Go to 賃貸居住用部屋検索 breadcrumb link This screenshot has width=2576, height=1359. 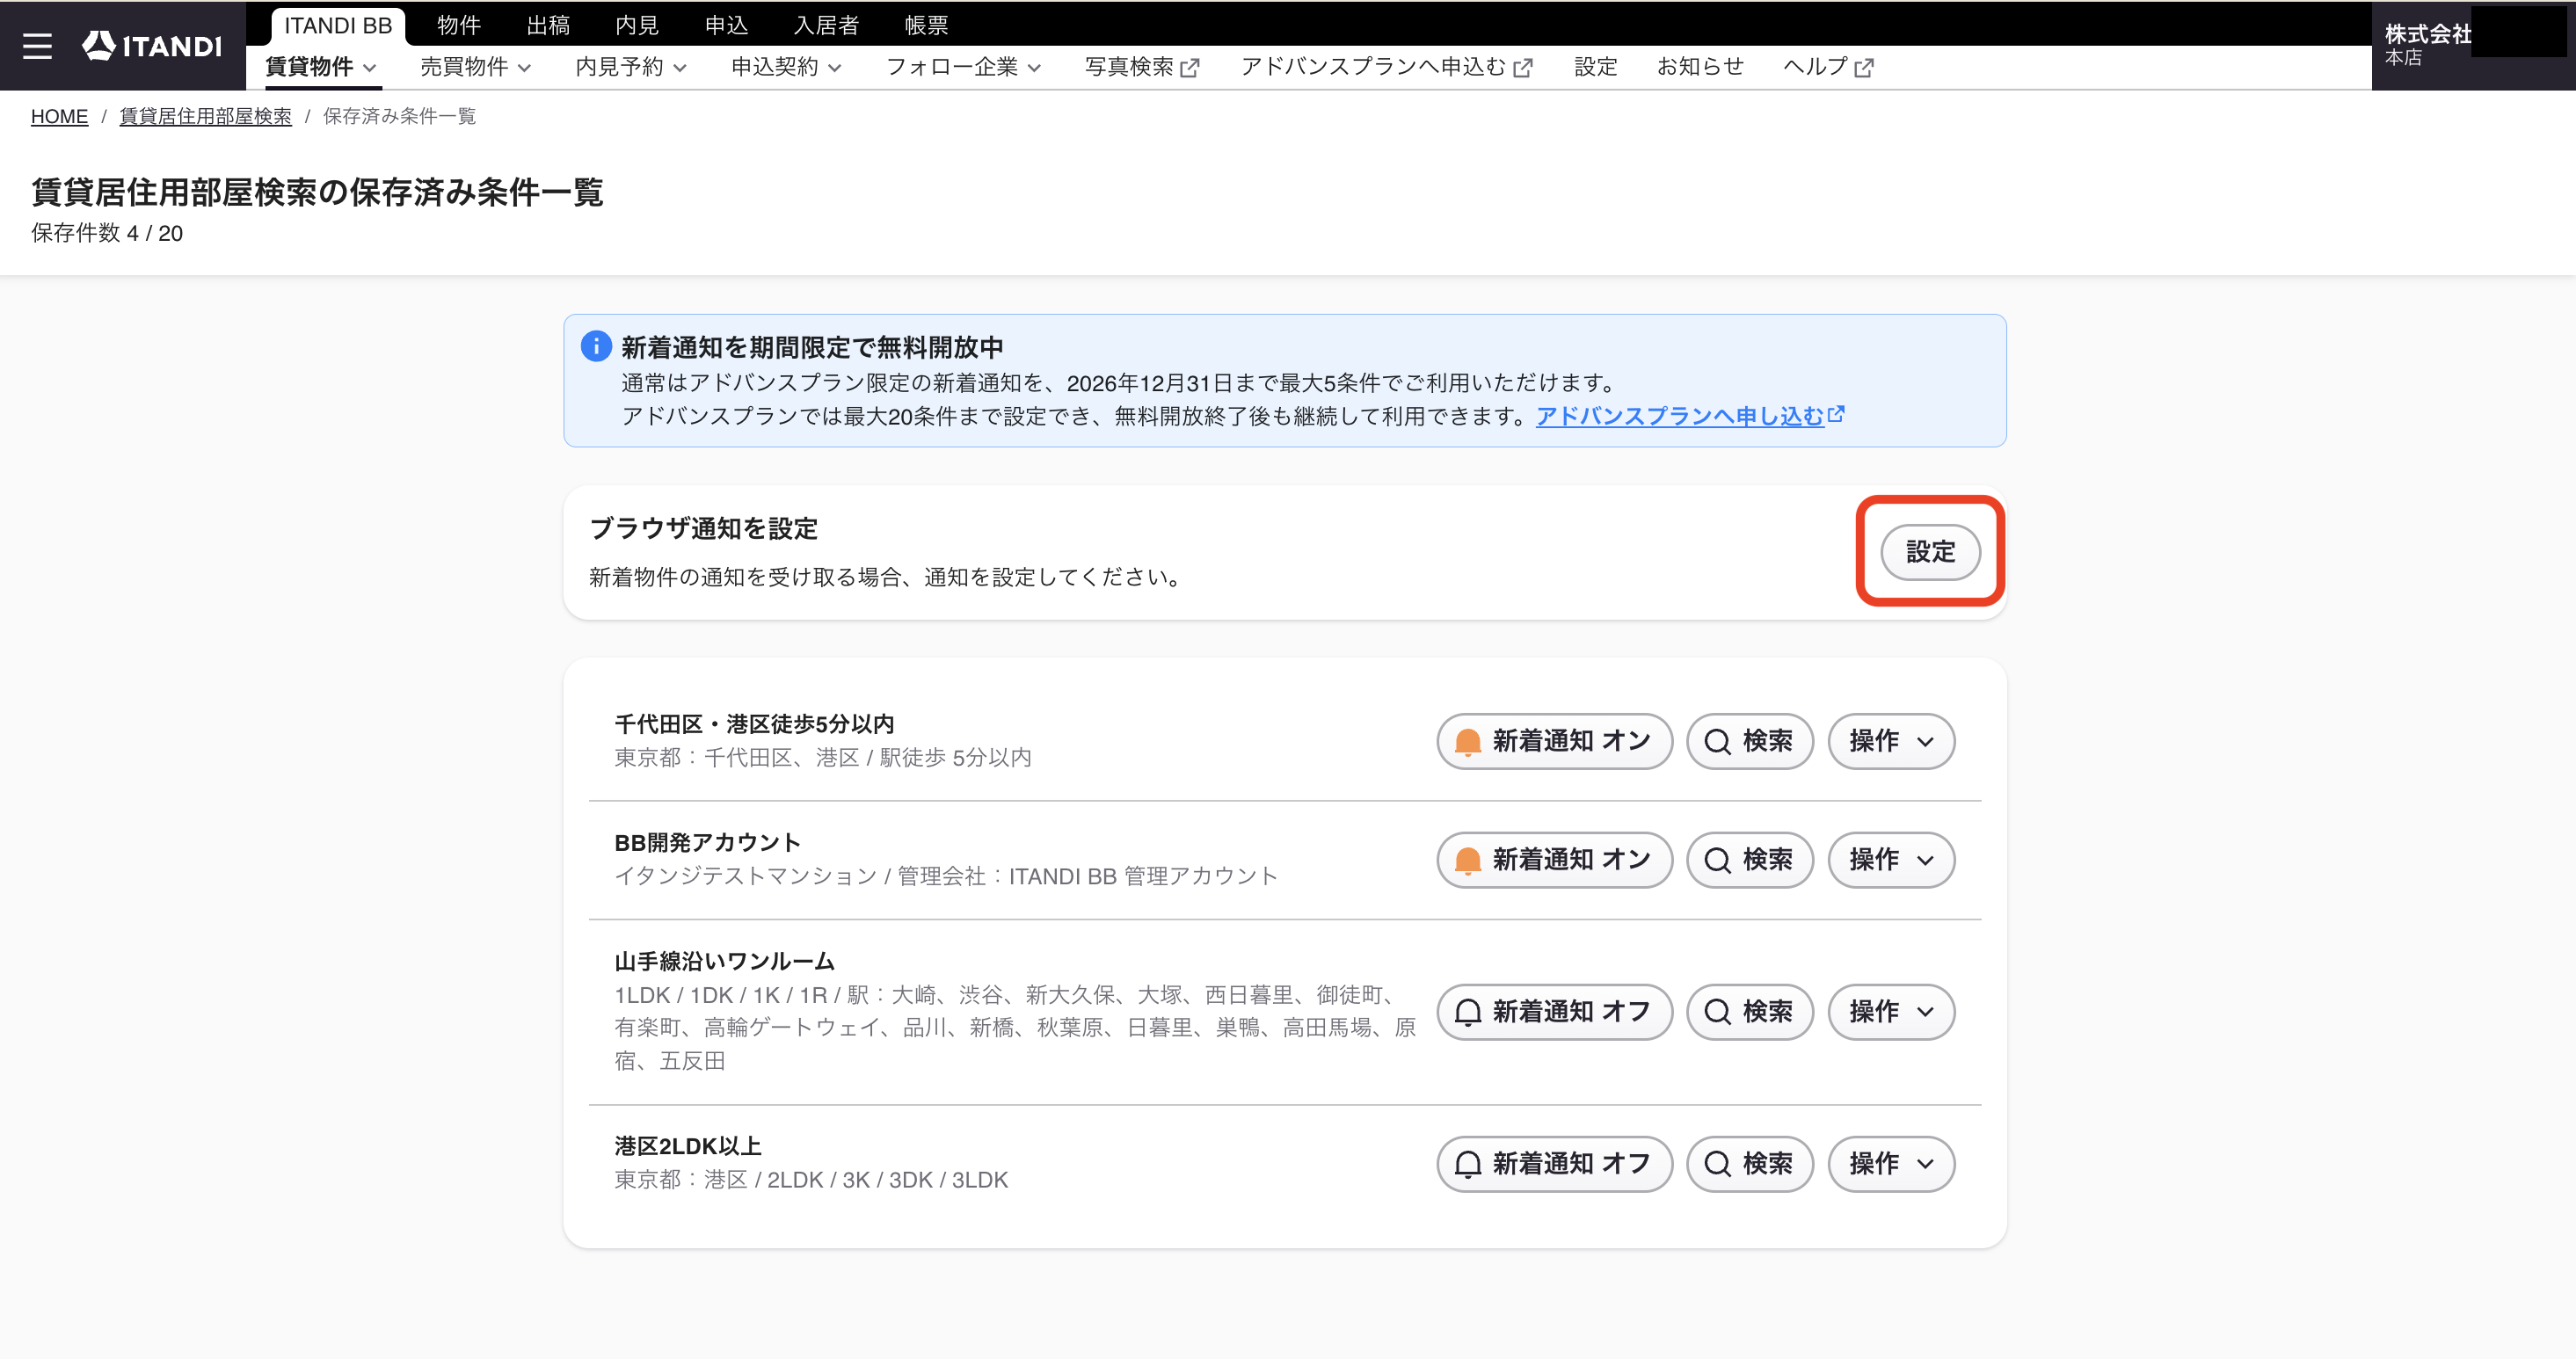click(205, 116)
